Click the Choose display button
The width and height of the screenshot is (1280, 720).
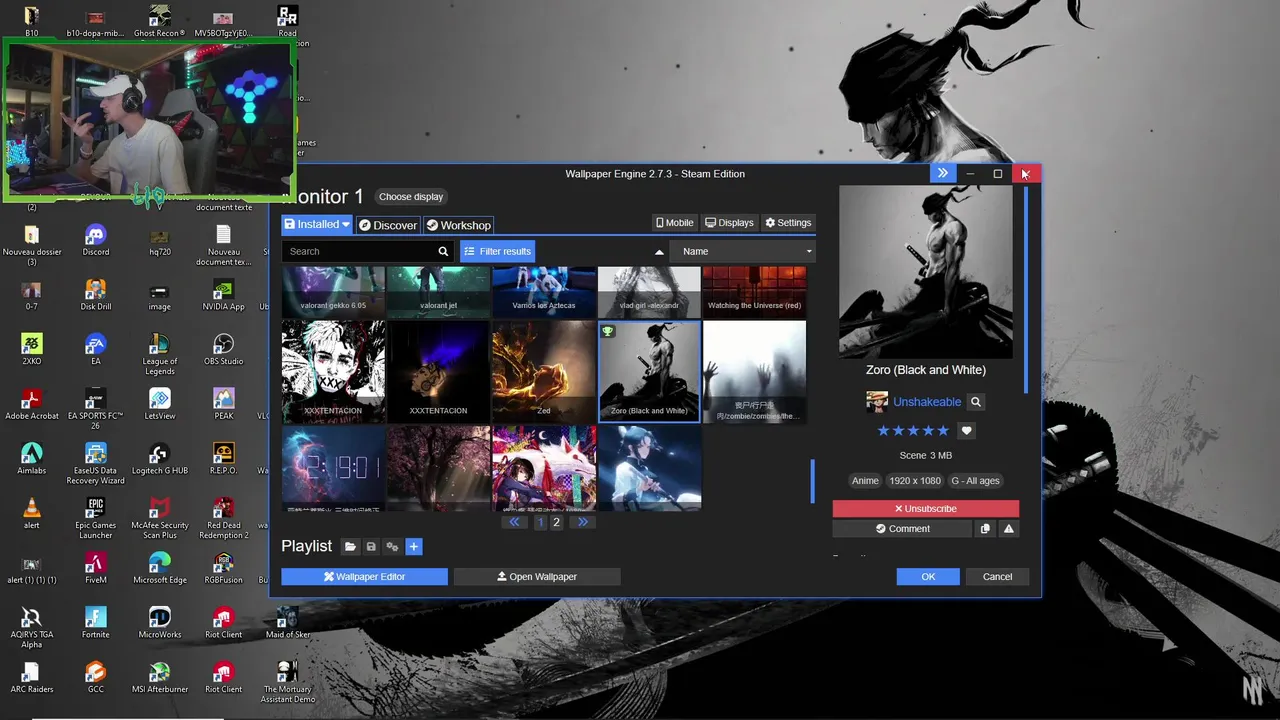click(x=411, y=197)
